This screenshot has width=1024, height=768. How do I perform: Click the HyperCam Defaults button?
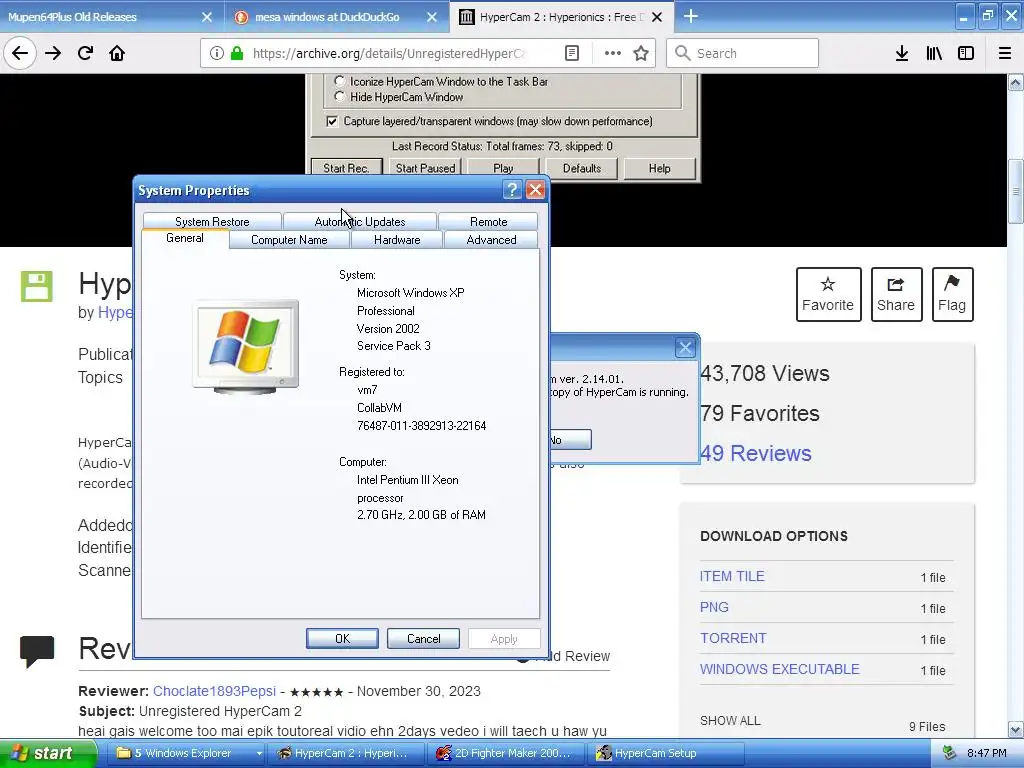coord(581,168)
